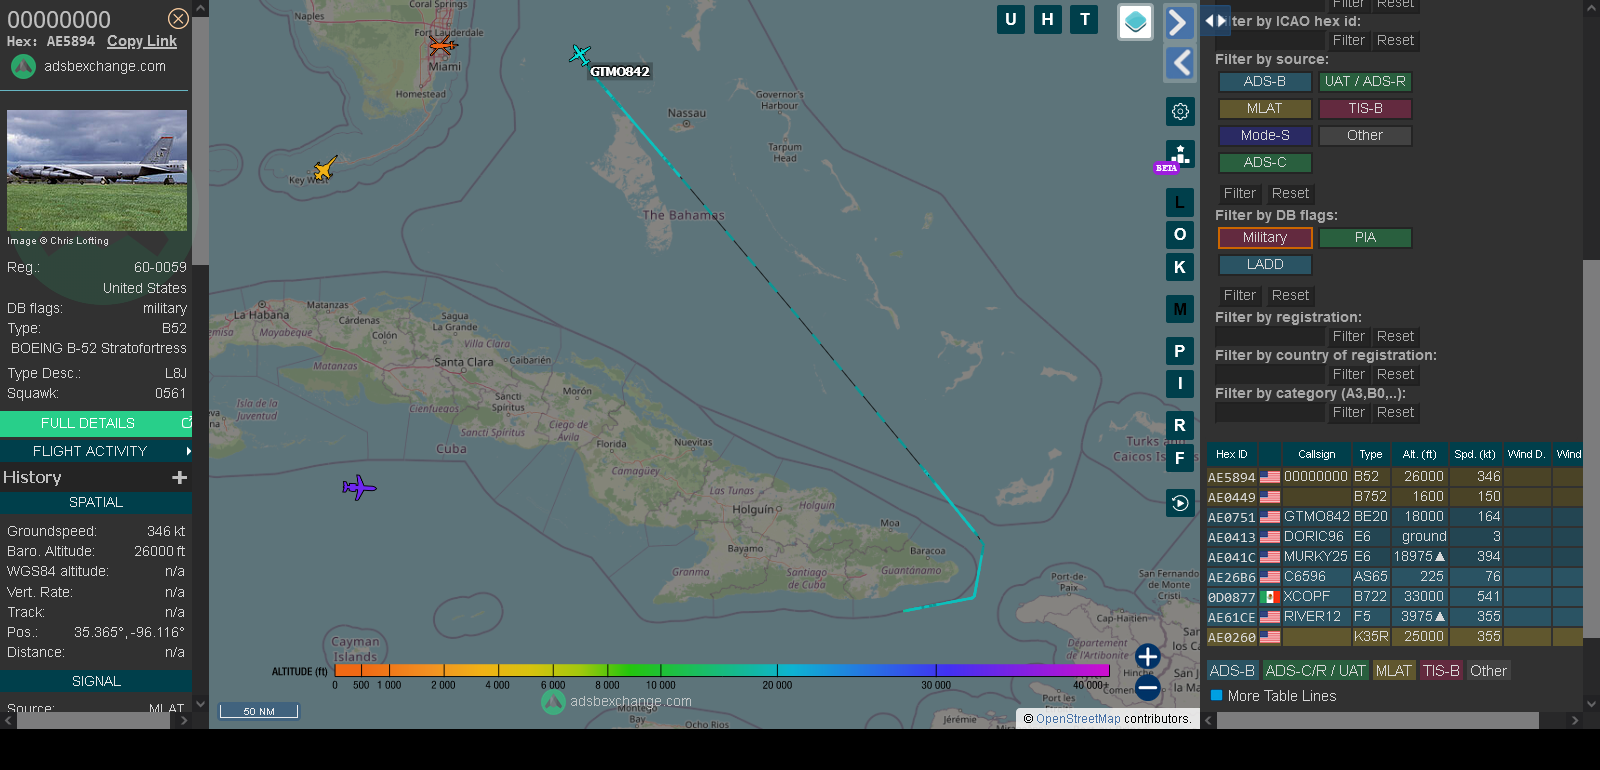The image size is (1600, 770).
Task: Zoom out on the map
Action: [x=1148, y=687]
